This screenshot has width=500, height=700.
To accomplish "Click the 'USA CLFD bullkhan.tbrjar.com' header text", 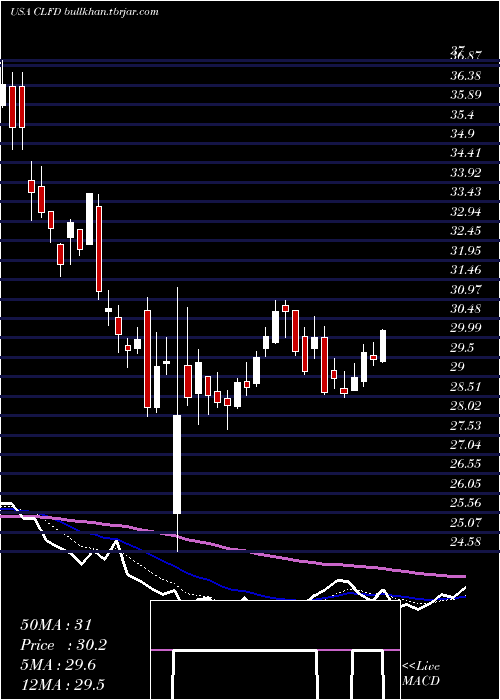I will (84, 12).
